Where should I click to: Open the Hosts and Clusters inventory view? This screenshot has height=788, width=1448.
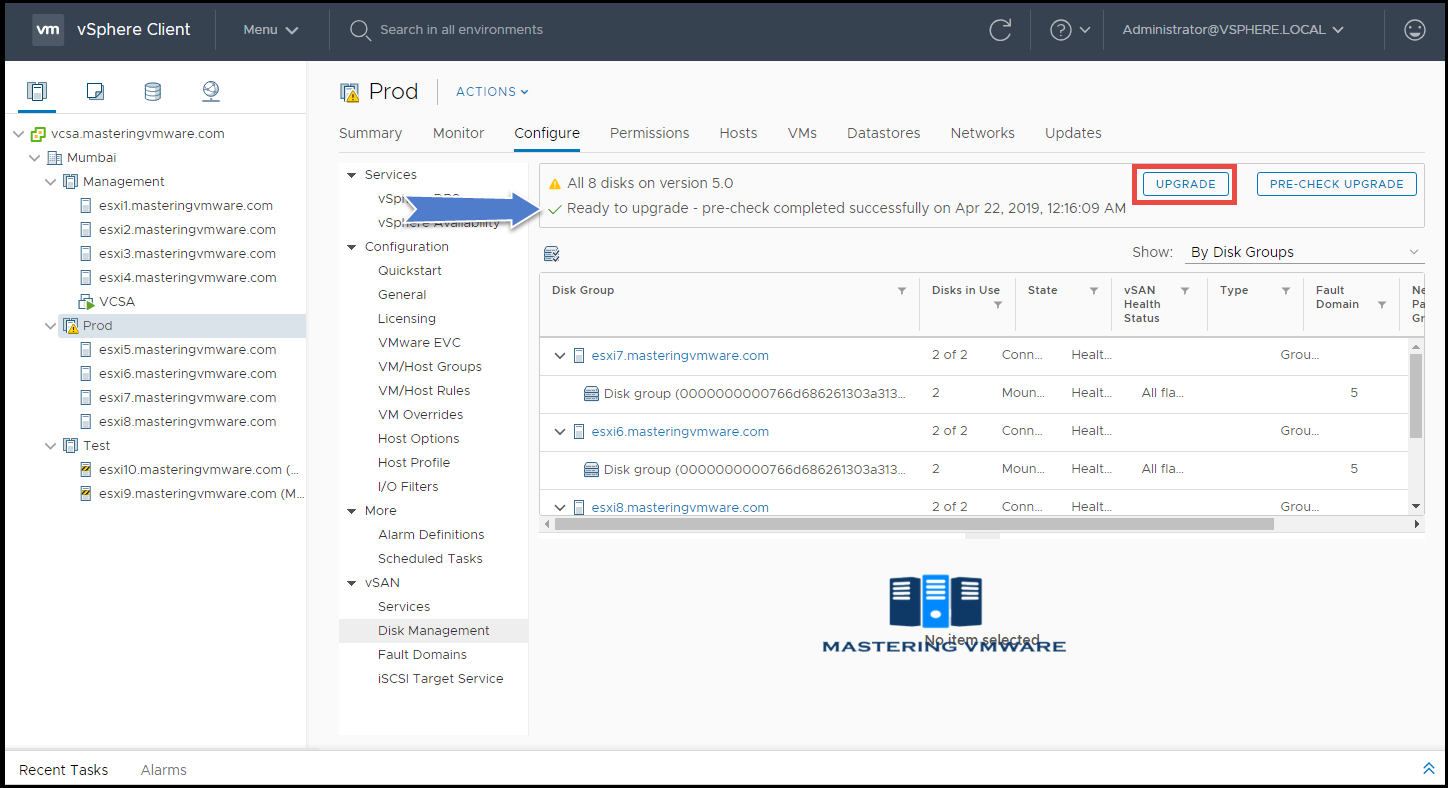coord(37,92)
